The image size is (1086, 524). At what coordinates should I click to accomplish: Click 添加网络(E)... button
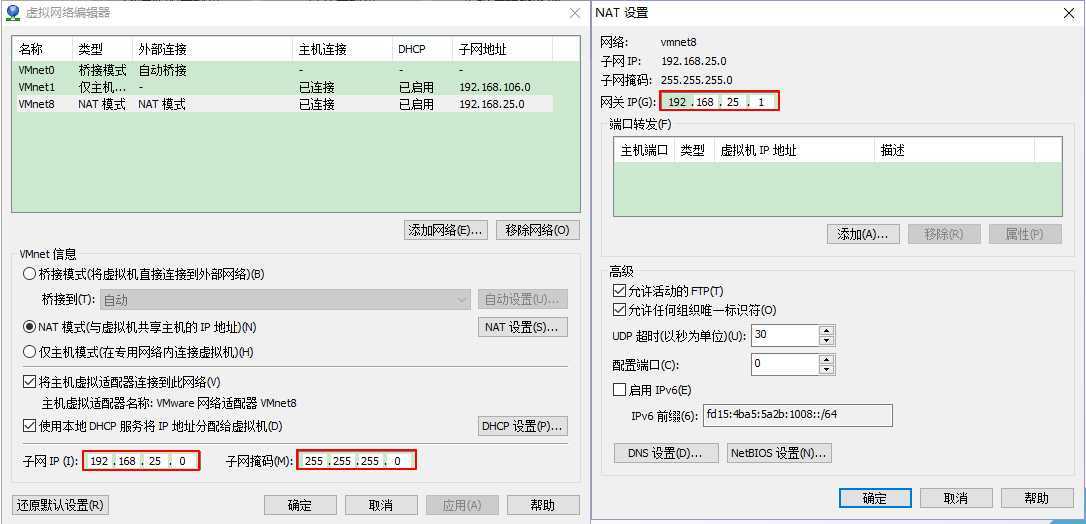click(x=446, y=231)
